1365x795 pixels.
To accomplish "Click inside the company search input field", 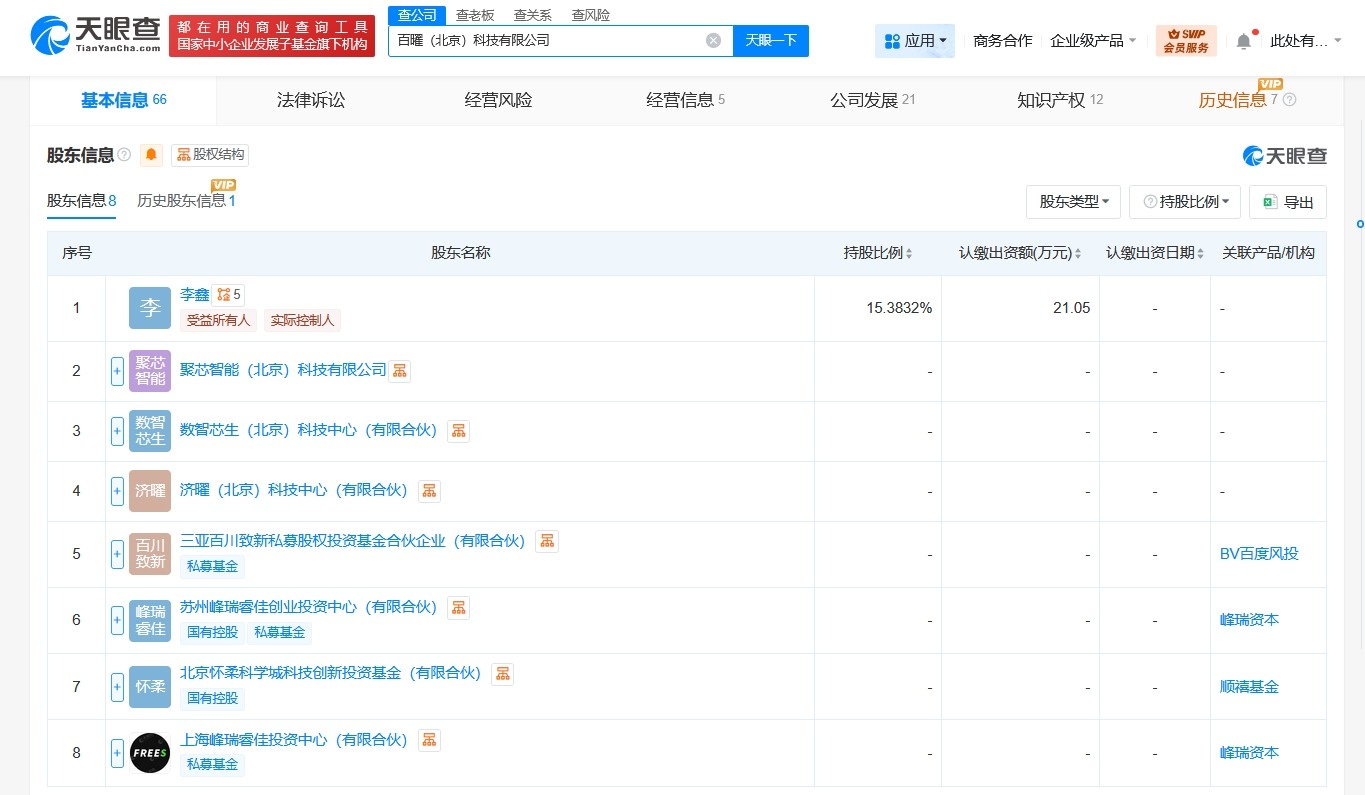I will 550,40.
